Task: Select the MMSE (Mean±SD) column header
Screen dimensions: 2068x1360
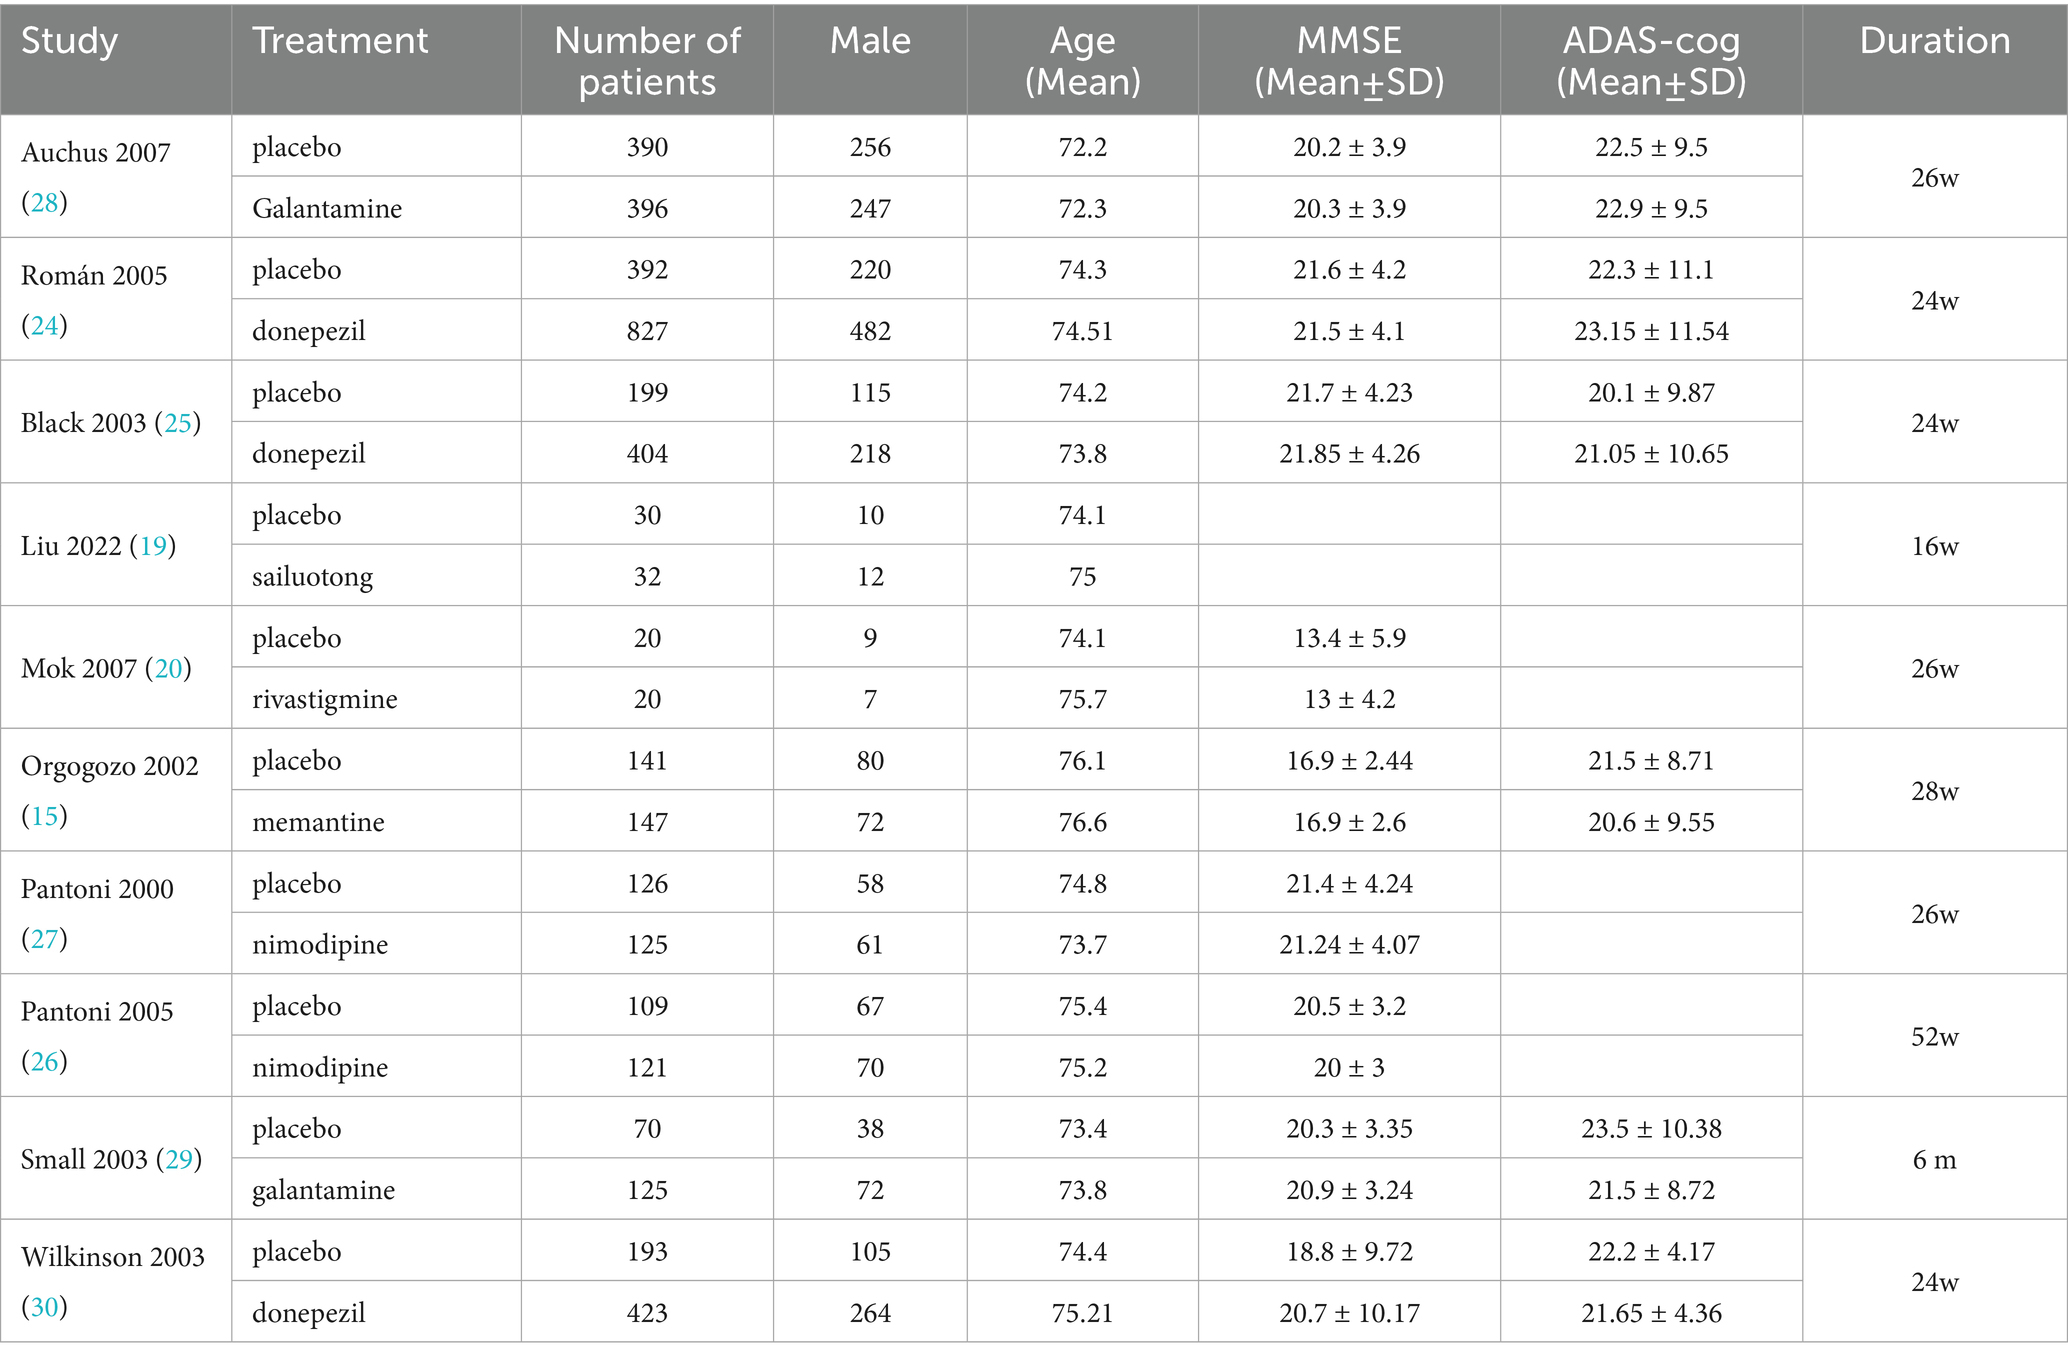Action: point(1349,60)
